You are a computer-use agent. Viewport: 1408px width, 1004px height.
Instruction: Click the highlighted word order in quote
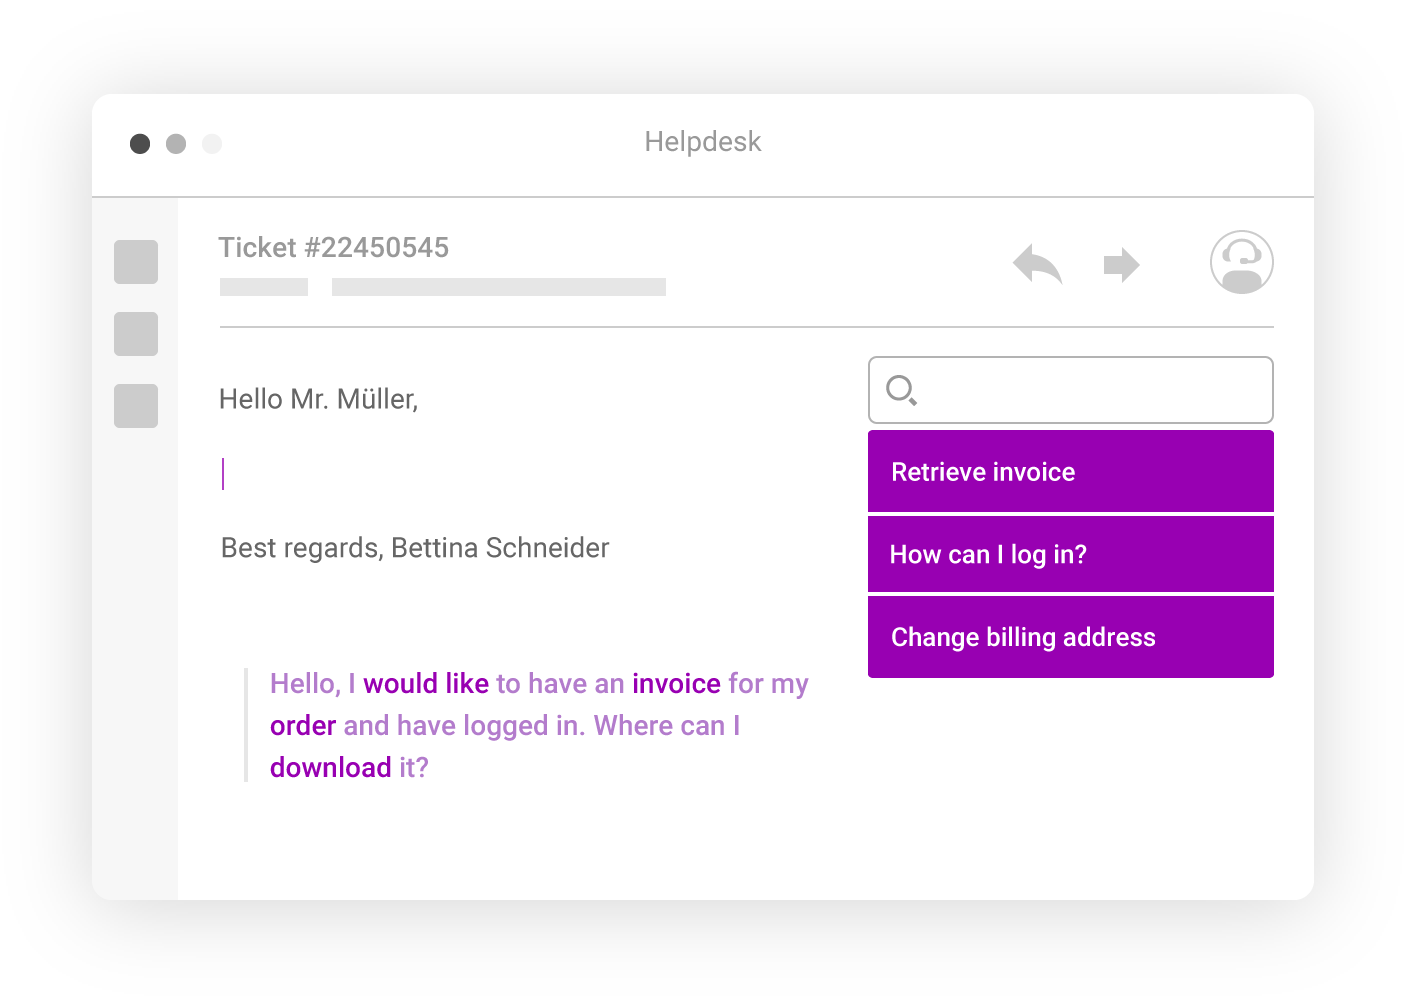coord(303,726)
